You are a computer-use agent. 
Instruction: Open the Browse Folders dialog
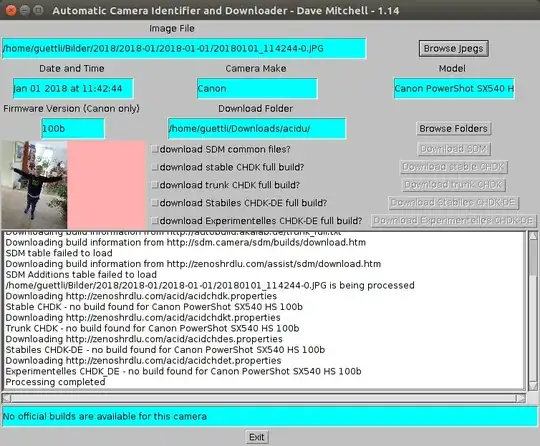click(x=453, y=128)
